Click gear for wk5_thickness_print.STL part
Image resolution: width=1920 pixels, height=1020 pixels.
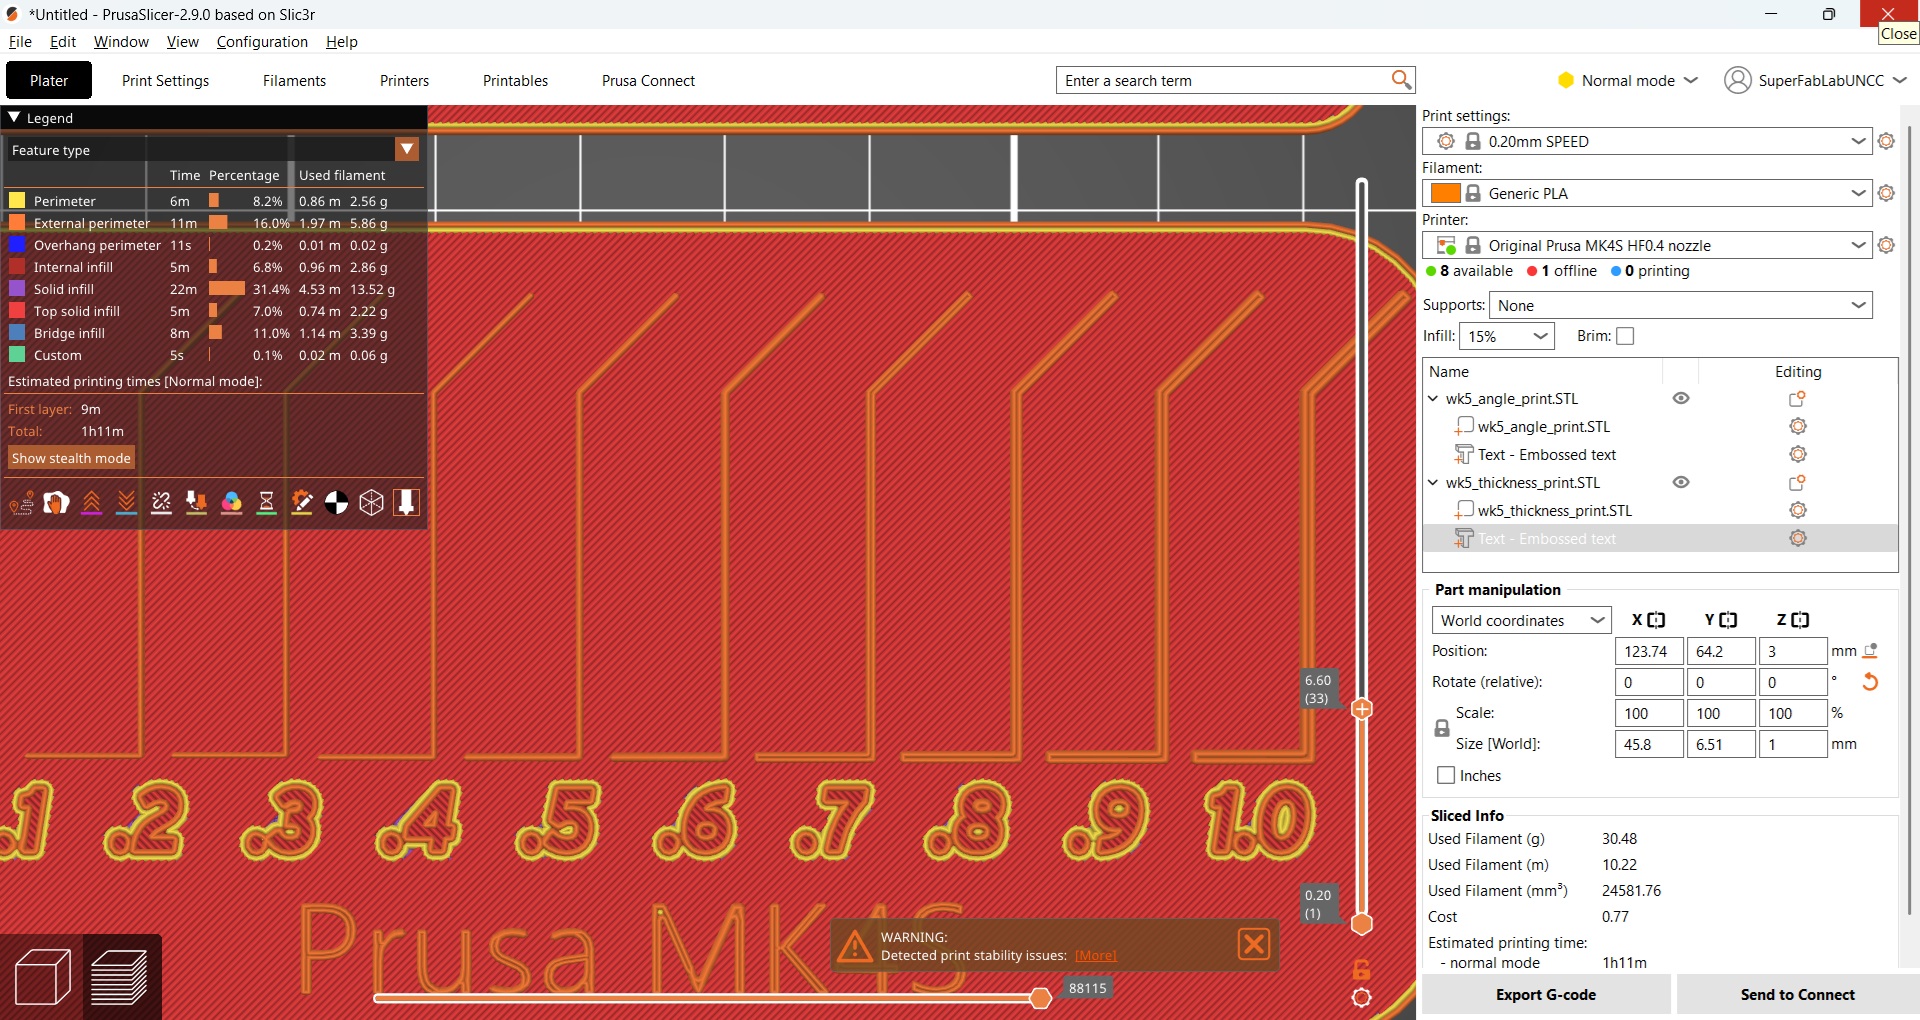point(1797,510)
